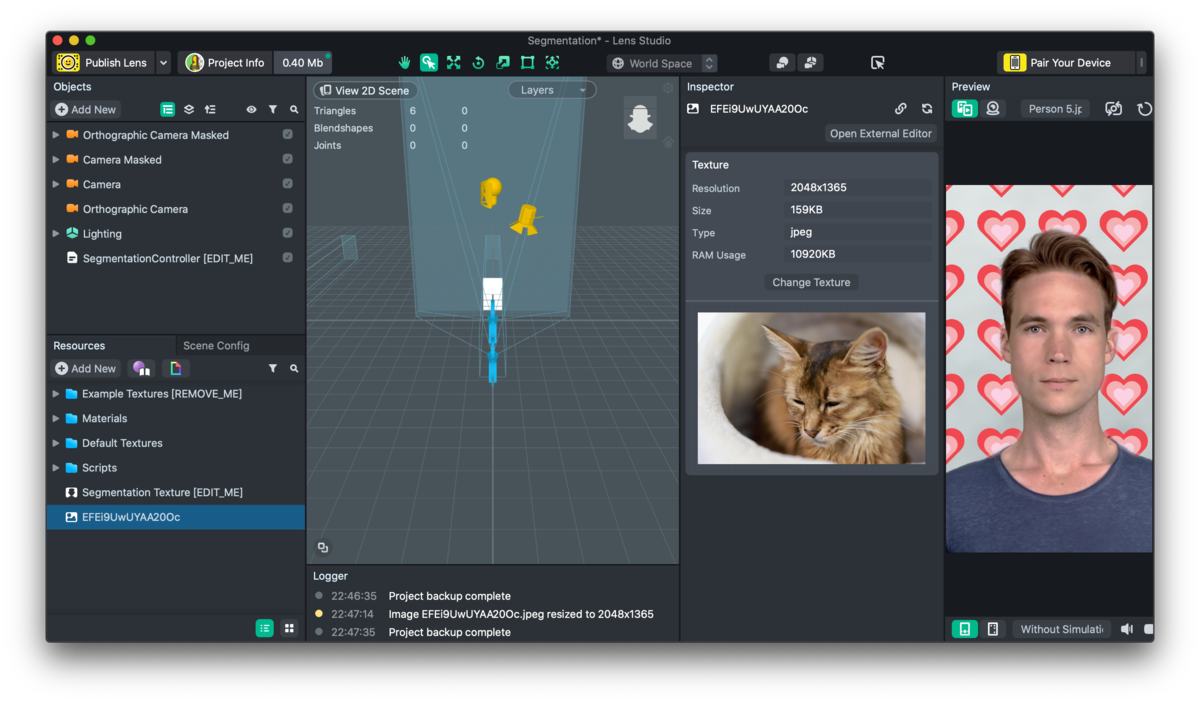1200x703 pixels.
Task: Switch Objects panel to list hierarchy view
Action: tap(168, 109)
